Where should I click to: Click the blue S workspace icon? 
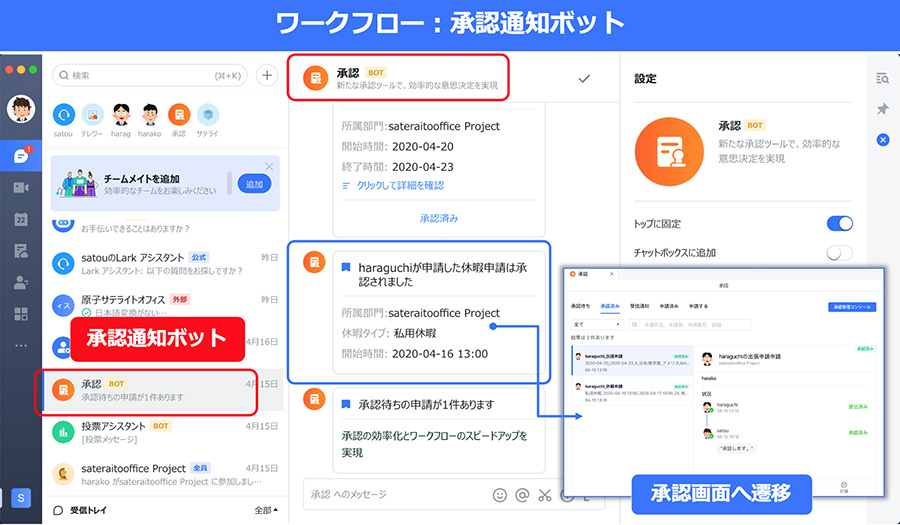[x=21, y=498]
